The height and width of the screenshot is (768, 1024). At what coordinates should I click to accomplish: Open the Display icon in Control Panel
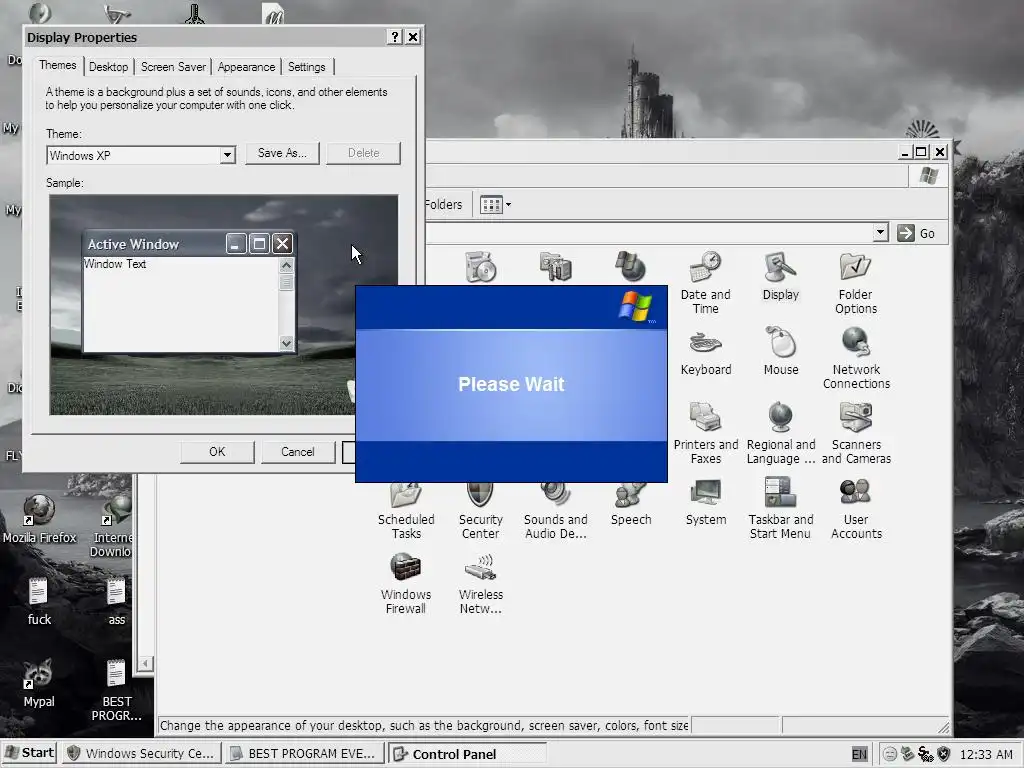[x=780, y=276]
